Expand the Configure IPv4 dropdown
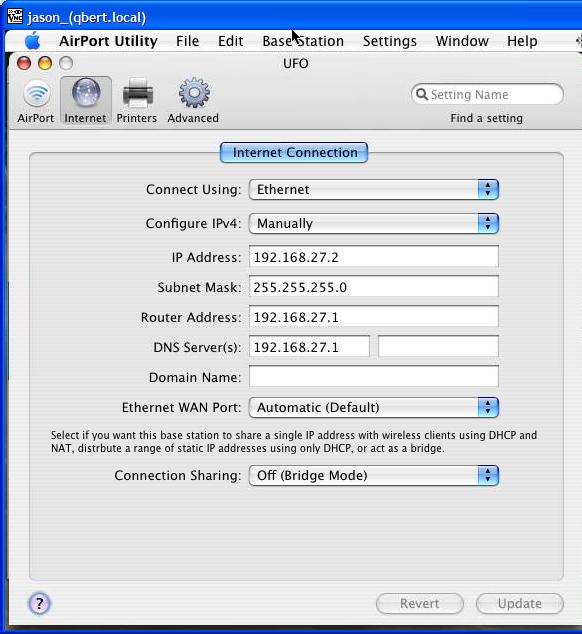 coord(374,223)
